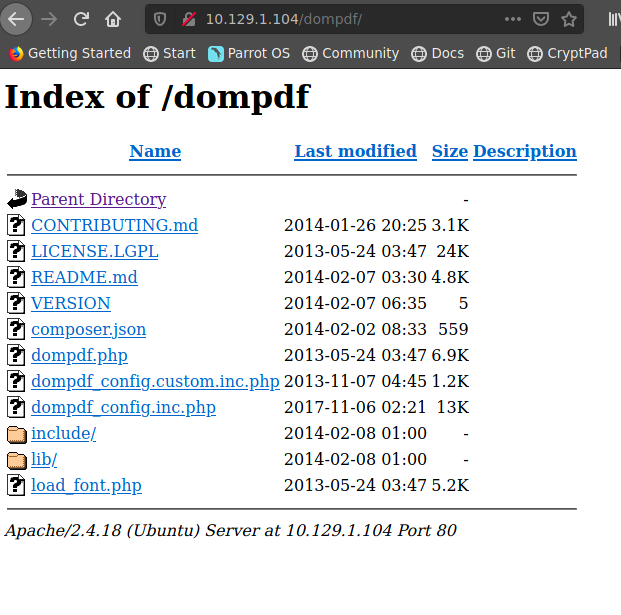Select date '2013-11-07 04:45'
The height and width of the screenshot is (615, 621).
355,381
